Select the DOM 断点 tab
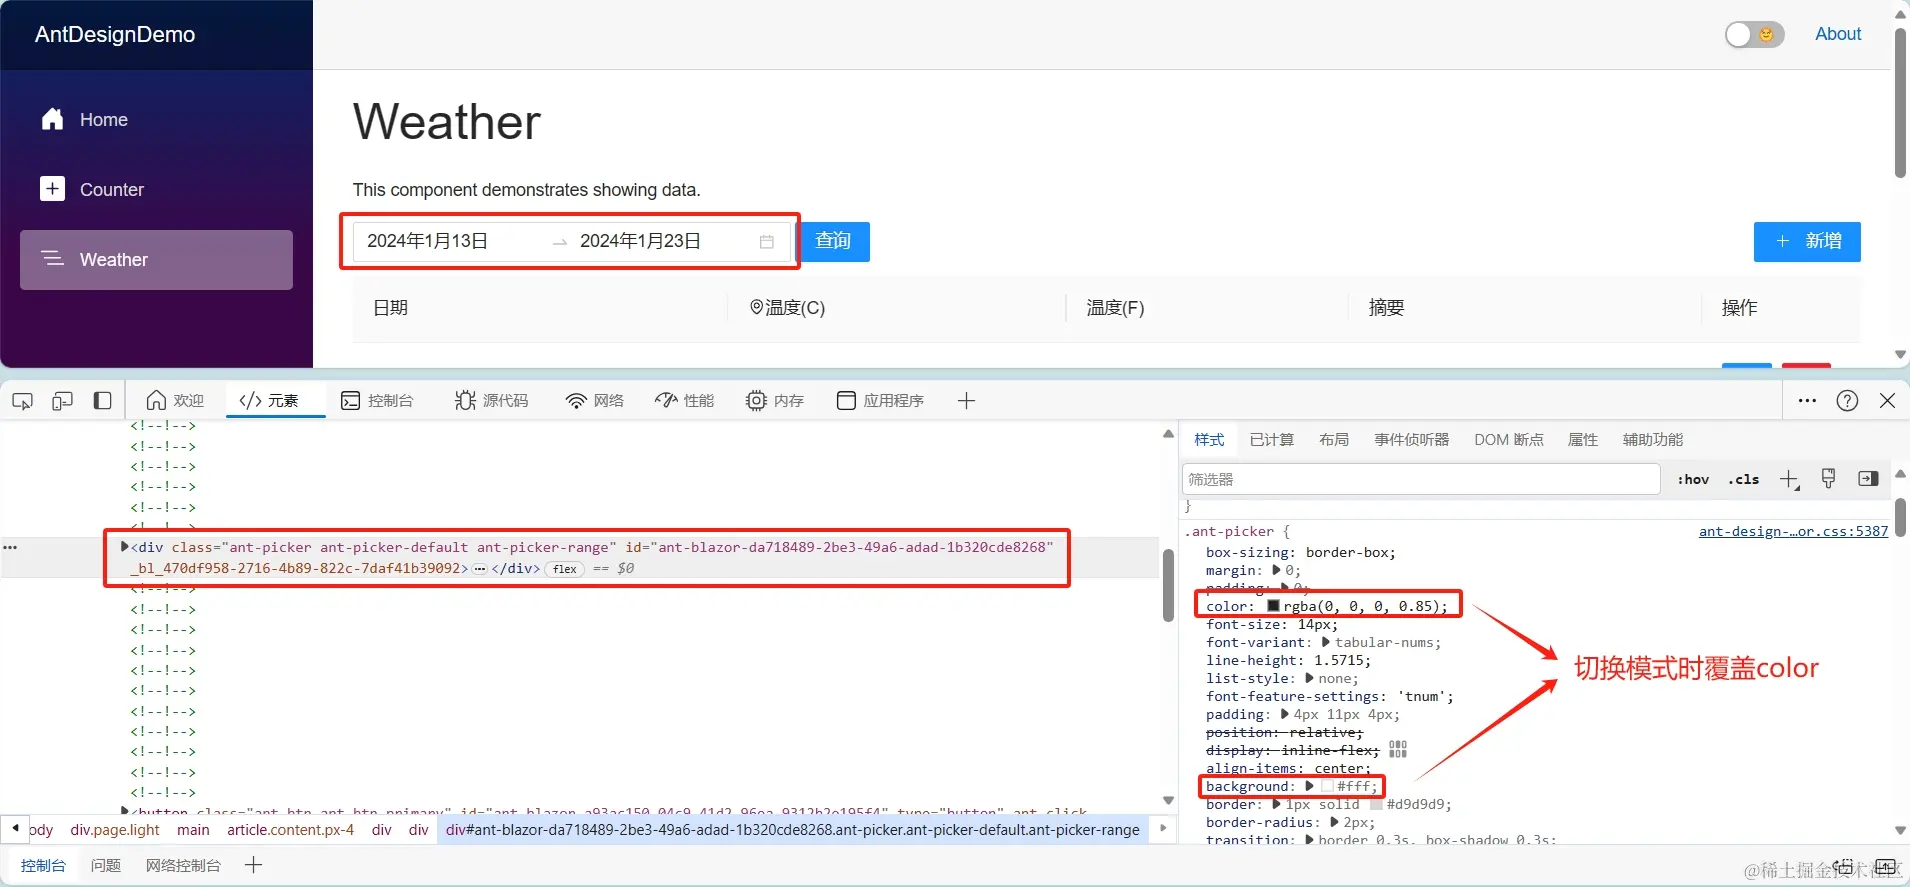 [x=1508, y=440]
